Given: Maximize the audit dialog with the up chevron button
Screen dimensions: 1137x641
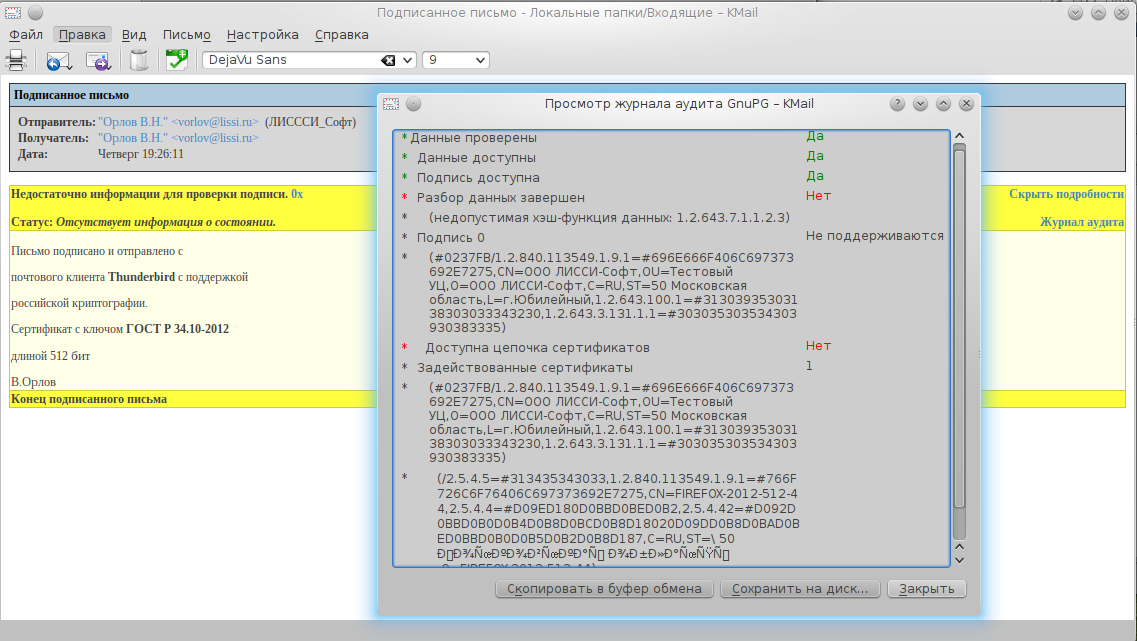Looking at the screenshot, I should pos(943,104).
